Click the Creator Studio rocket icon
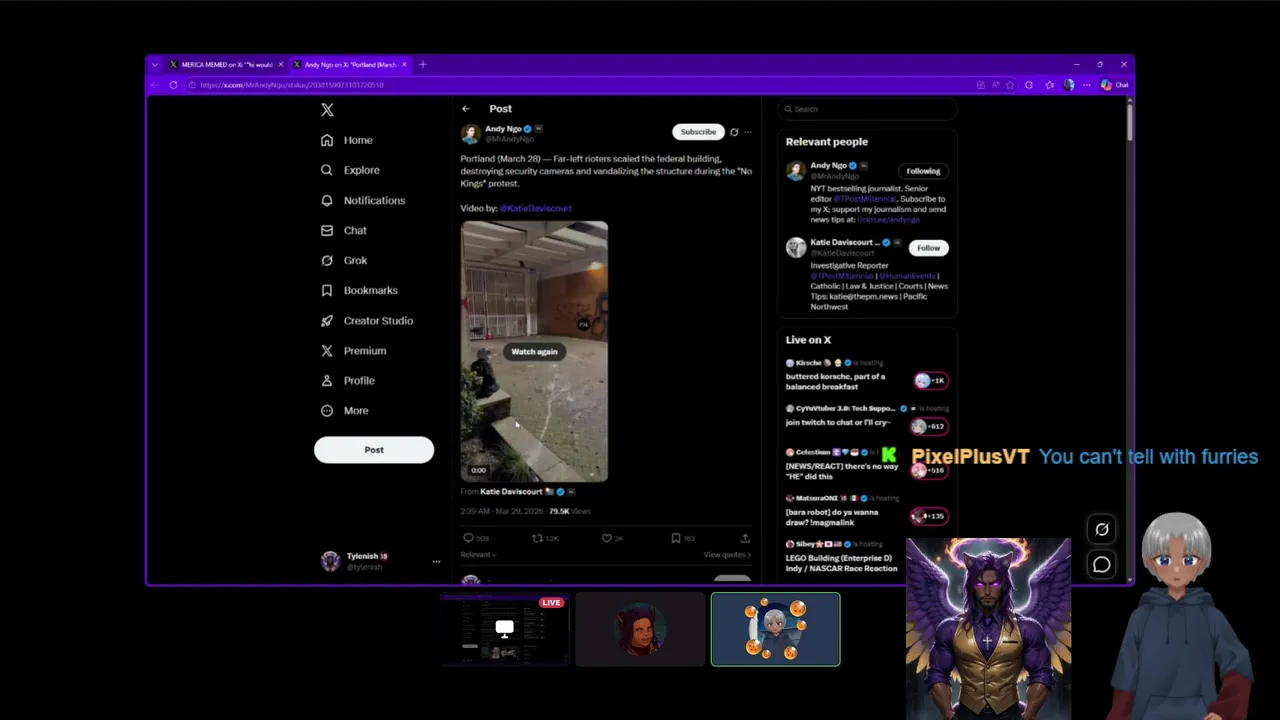The image size is (1280, 720). tap(327, 321)
